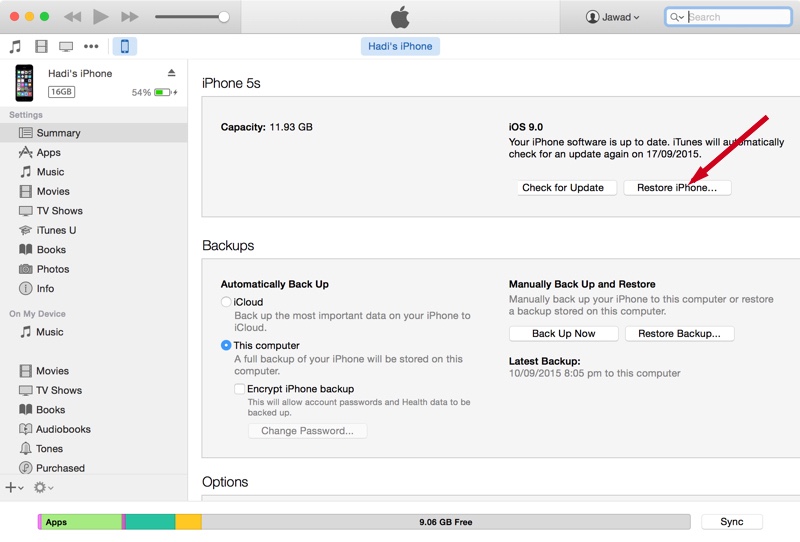Click the Apple logo in title bar
This screenshot has width=800, height=542.
click(x=400, y=17)
